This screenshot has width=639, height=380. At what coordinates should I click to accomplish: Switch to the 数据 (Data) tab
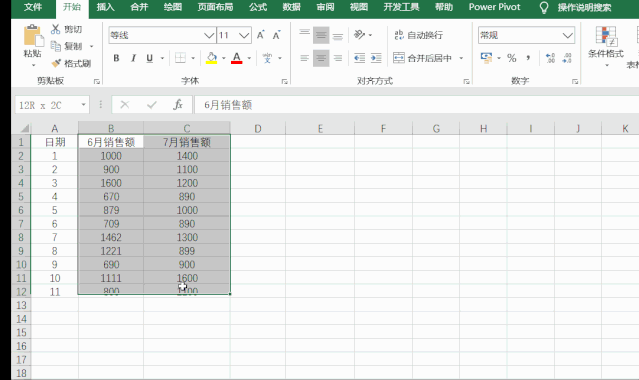pyautogui.click(x=291, y=7)
